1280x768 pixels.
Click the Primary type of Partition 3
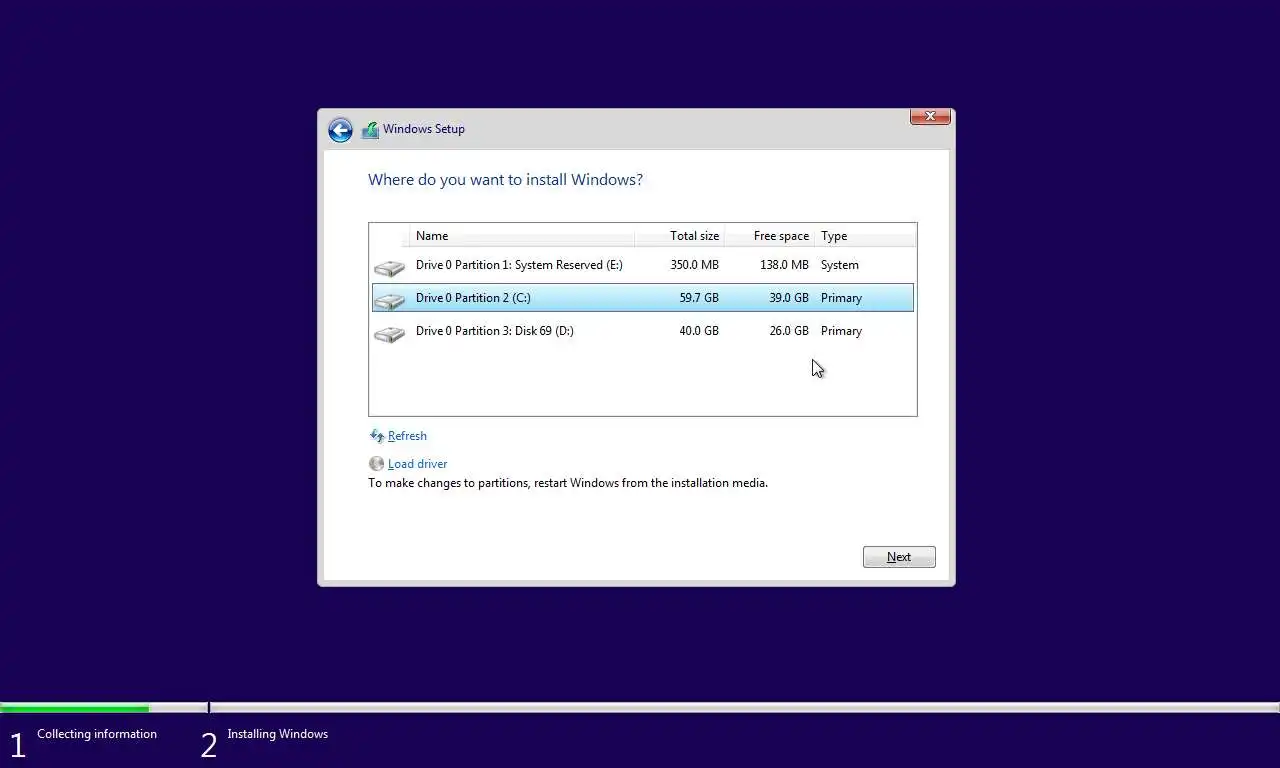pyautogui.click(x=841, y=331)
